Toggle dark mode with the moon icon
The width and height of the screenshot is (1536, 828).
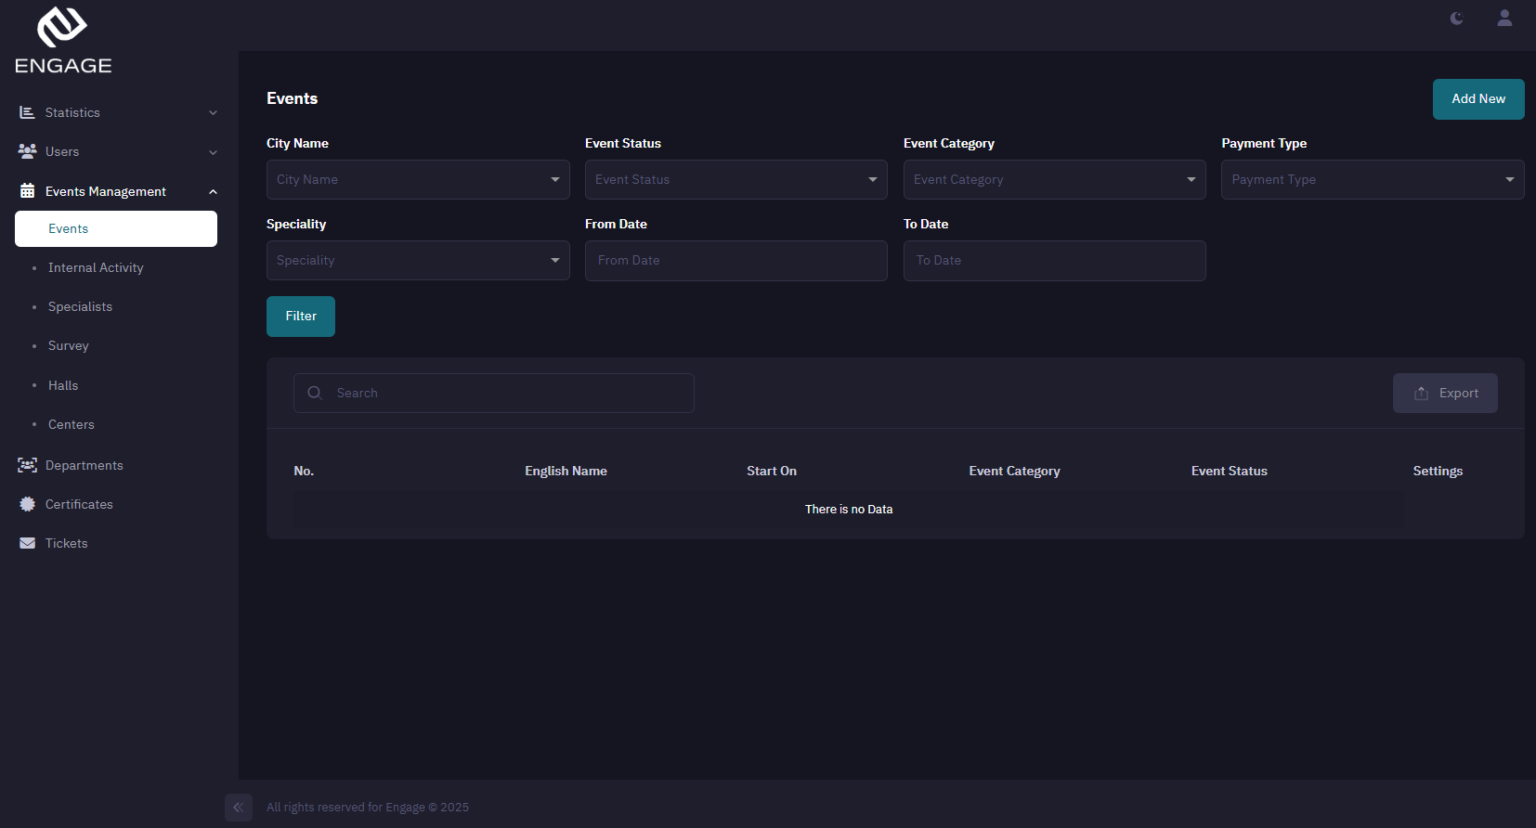tap(1456, 18)
